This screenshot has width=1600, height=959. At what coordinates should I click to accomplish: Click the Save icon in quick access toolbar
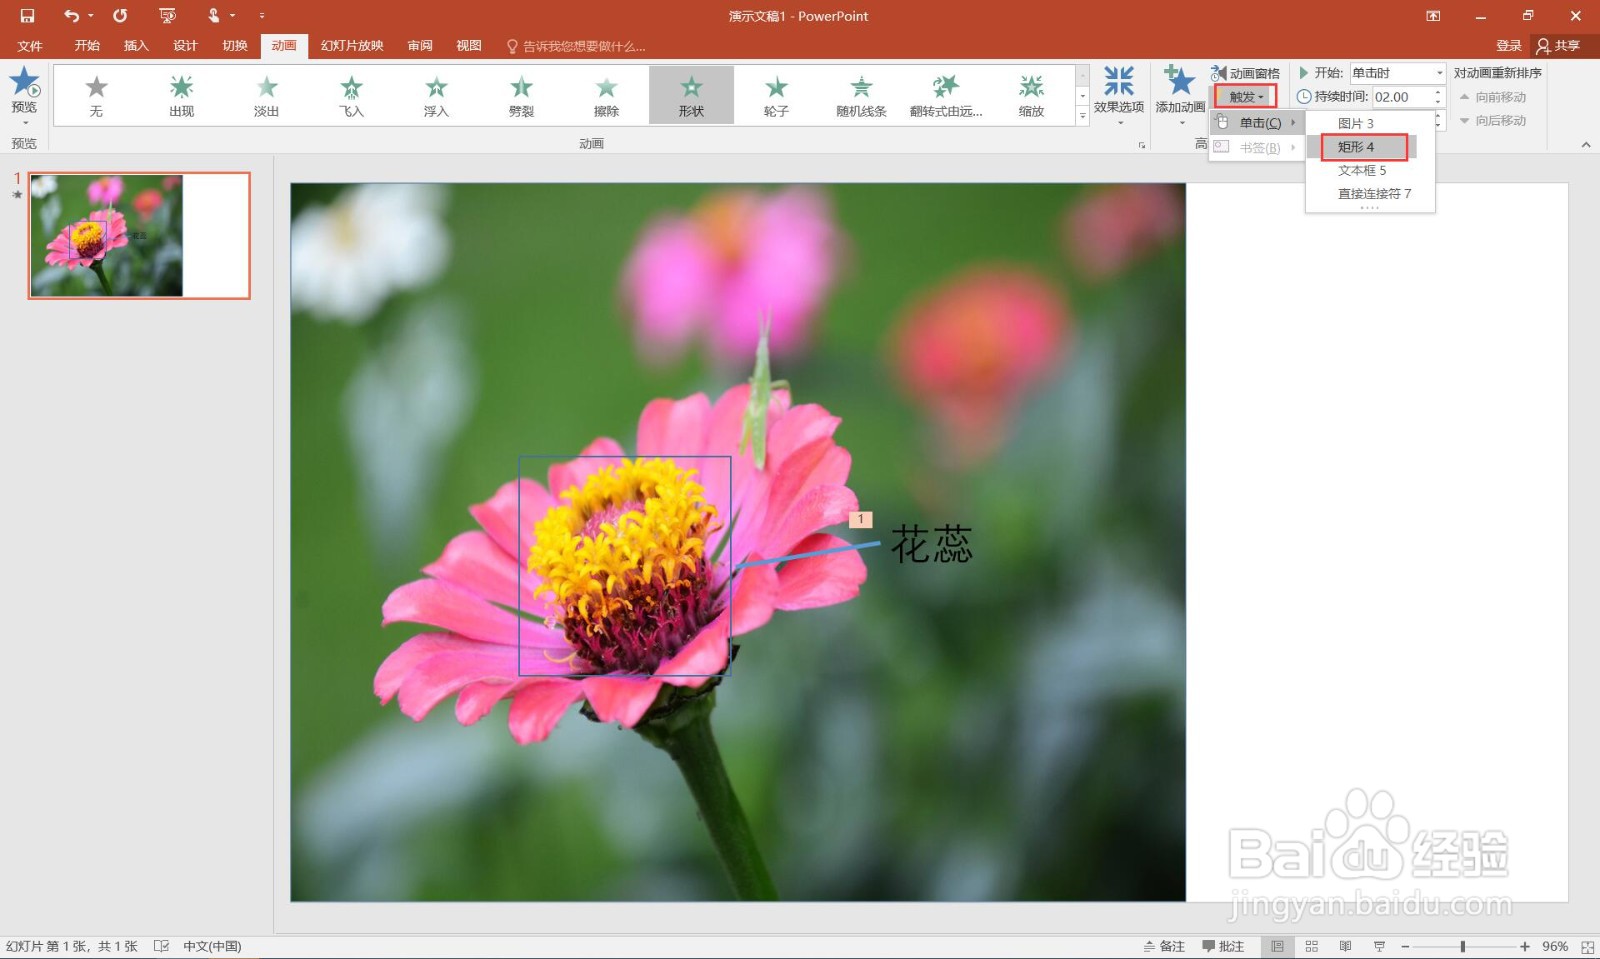pos(27,16)
